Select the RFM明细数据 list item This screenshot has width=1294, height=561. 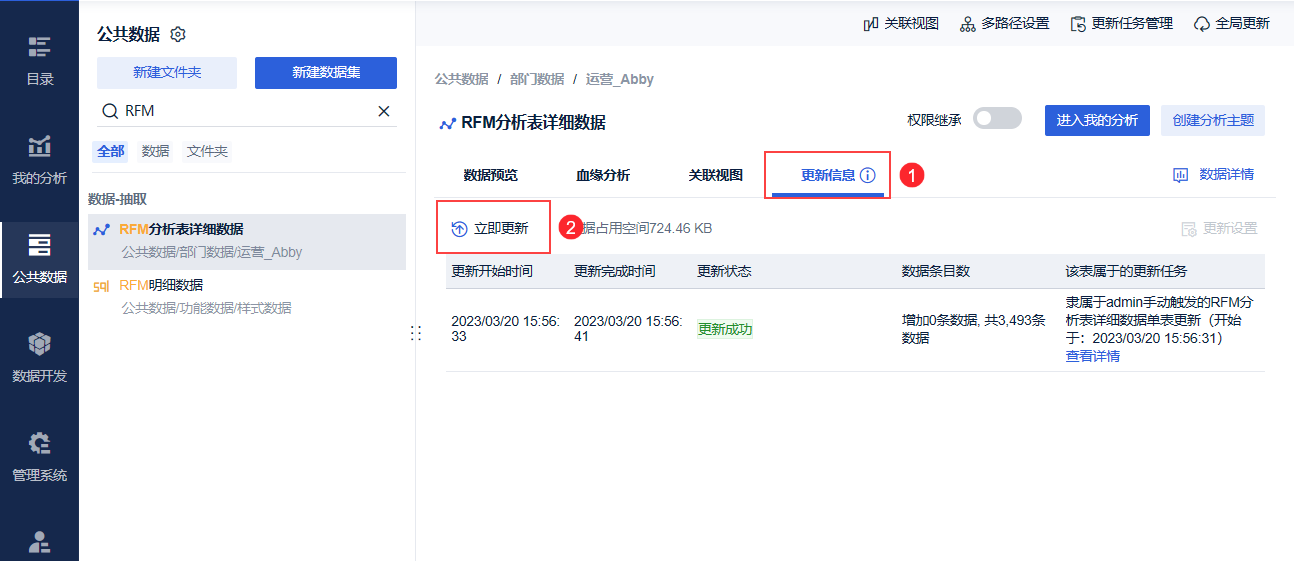247,297
